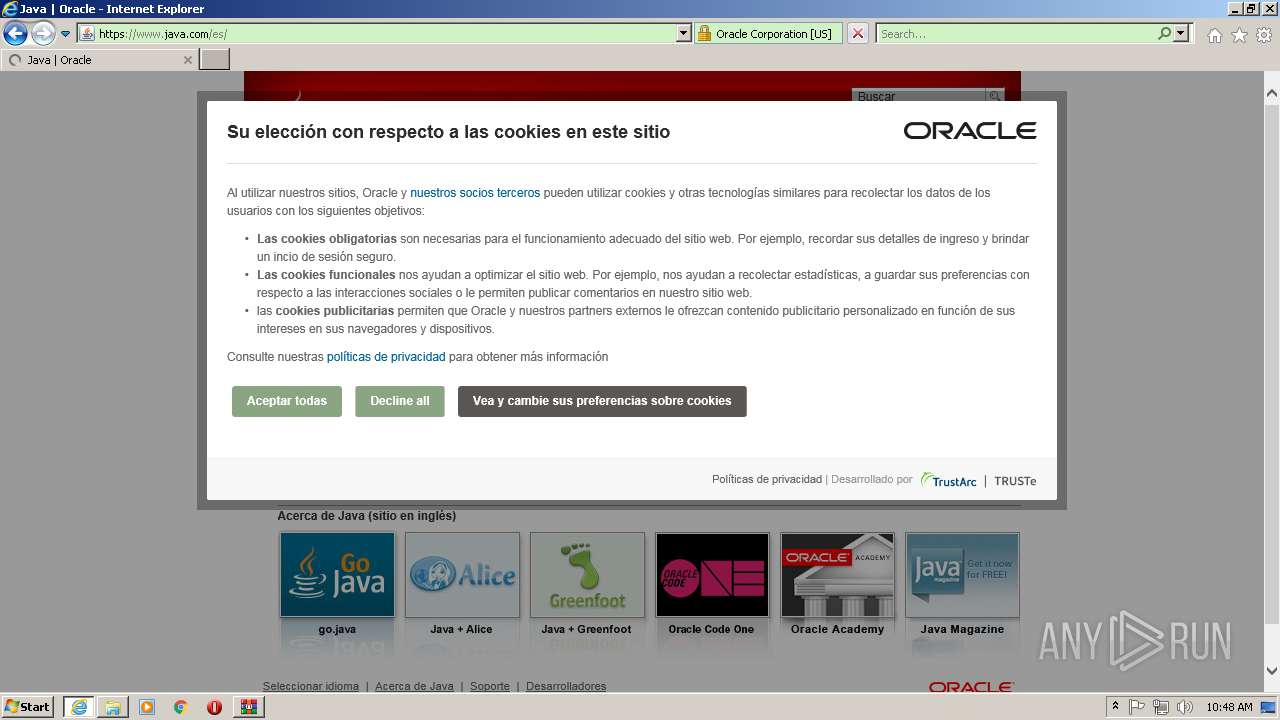Screen dimensions: 1280x720
Task: Open Soporte footer link
Action: coord(490,686)
